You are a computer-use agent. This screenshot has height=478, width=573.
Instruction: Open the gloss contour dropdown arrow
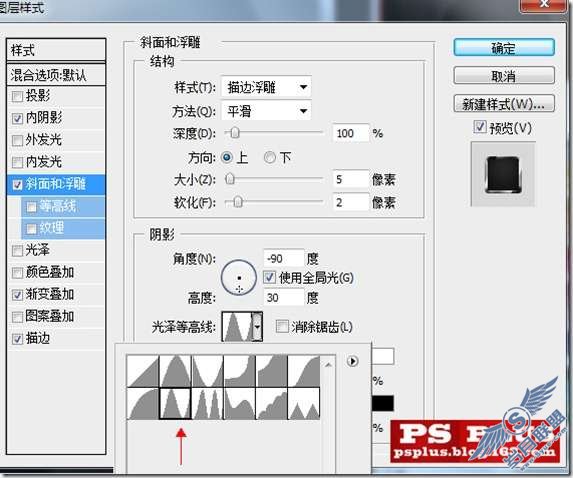pyautogui.click(x=258, y=326)
